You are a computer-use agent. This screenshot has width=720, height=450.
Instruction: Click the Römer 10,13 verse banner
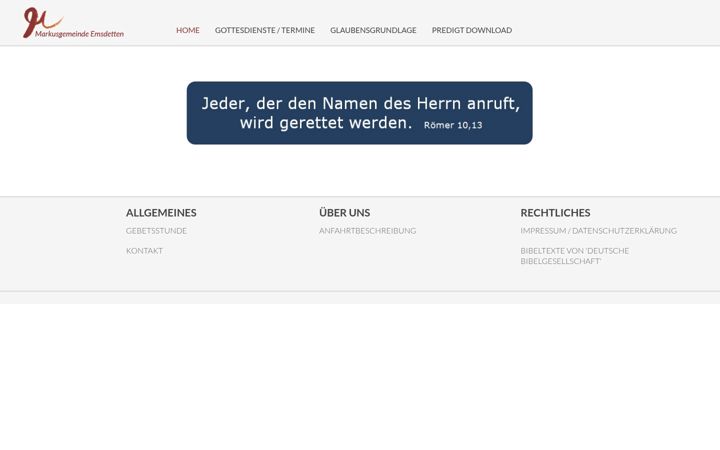pos(360,113)
